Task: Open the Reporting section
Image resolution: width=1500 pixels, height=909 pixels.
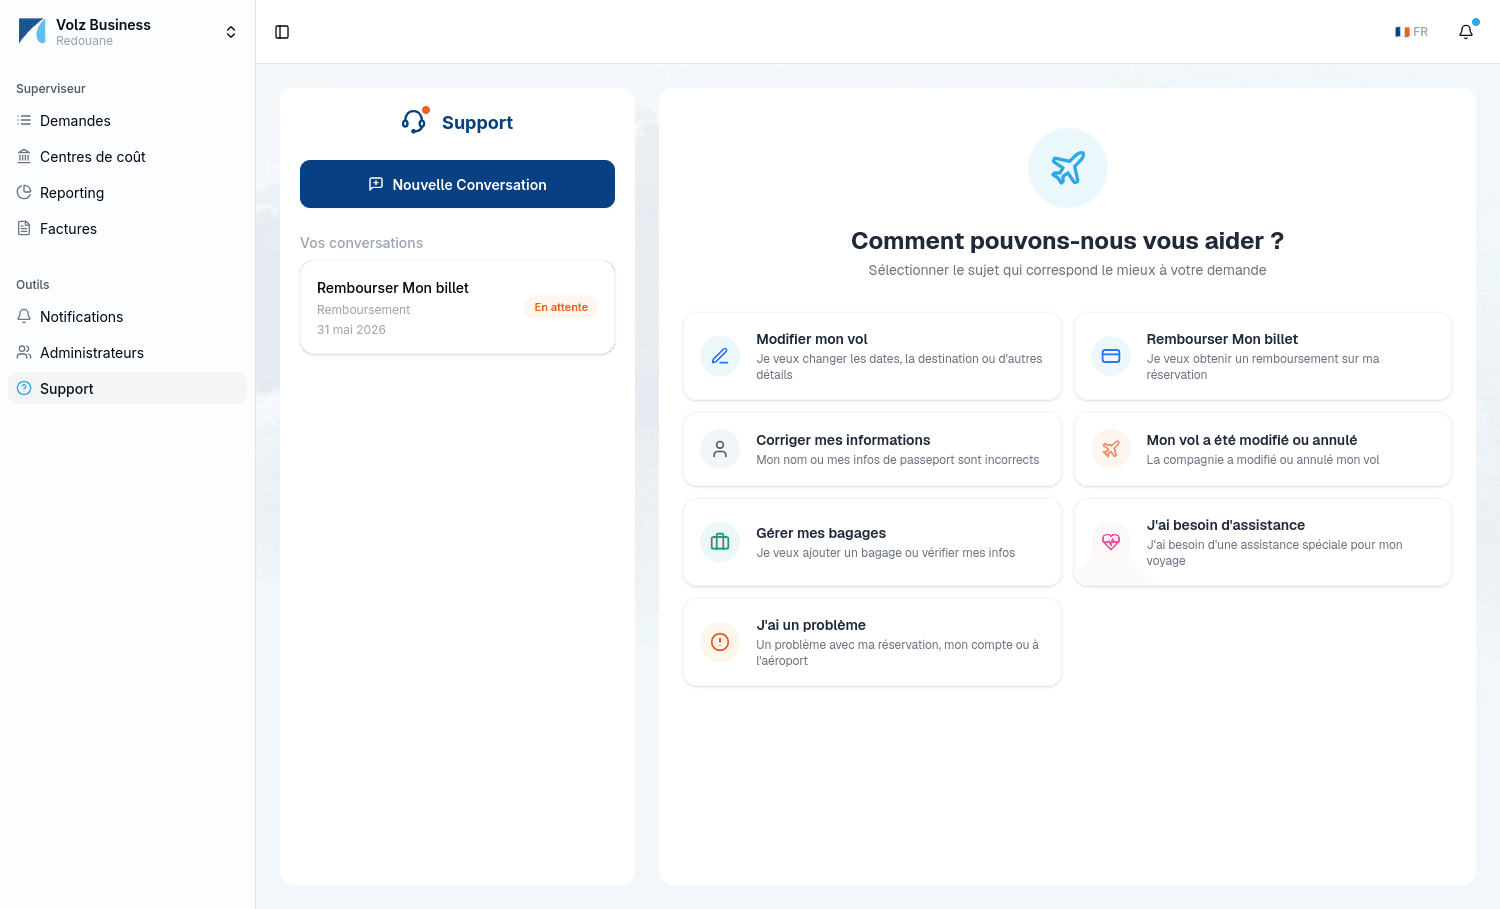Action: [127, 193]
